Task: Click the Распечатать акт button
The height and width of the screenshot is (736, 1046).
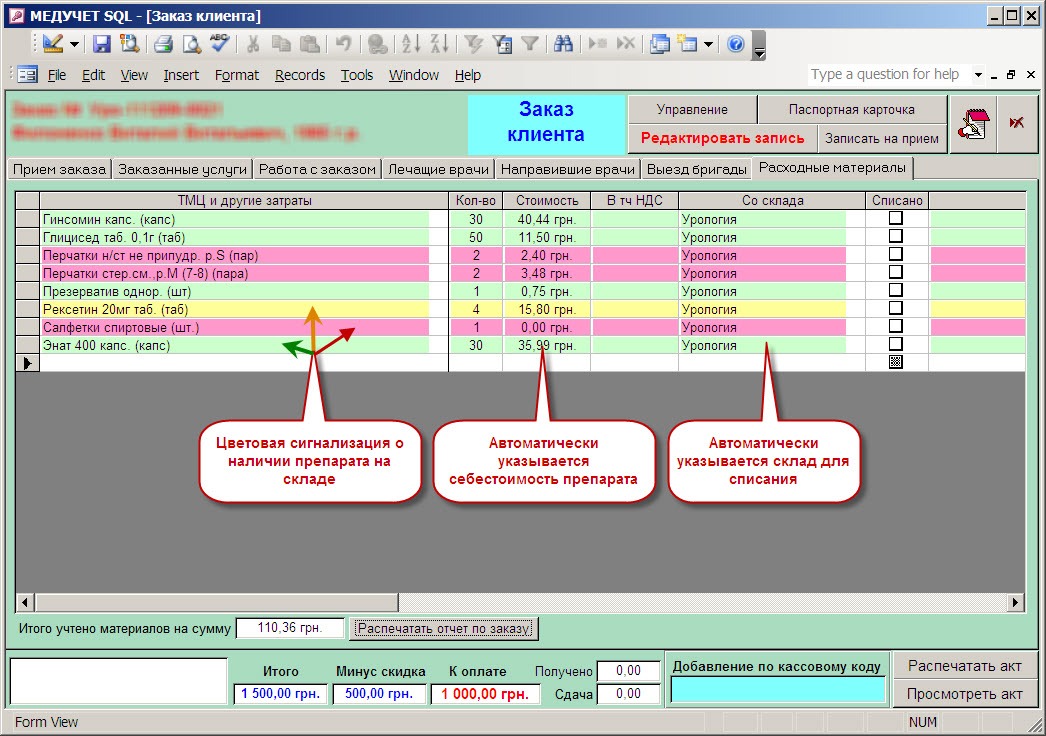Action: click(x=965, y=666)
